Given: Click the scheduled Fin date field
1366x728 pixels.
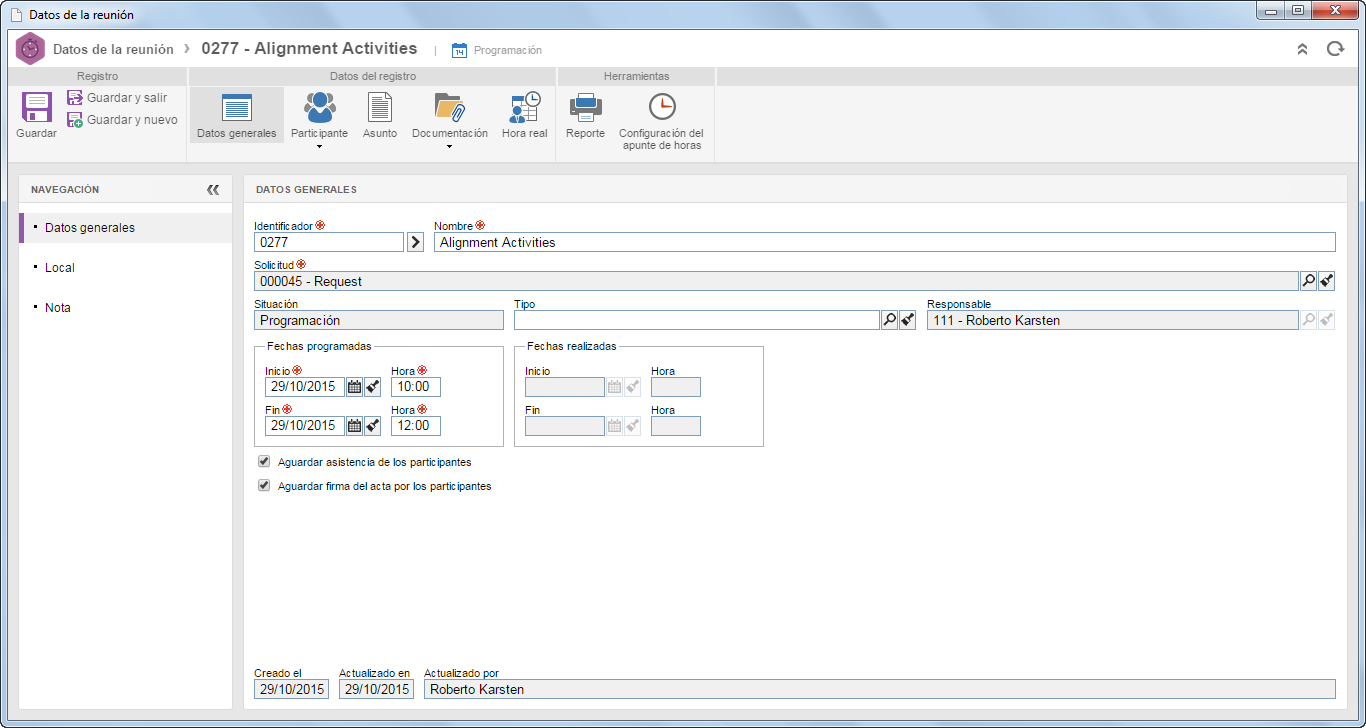Looking at the screenshot, I should click(305, 425).
